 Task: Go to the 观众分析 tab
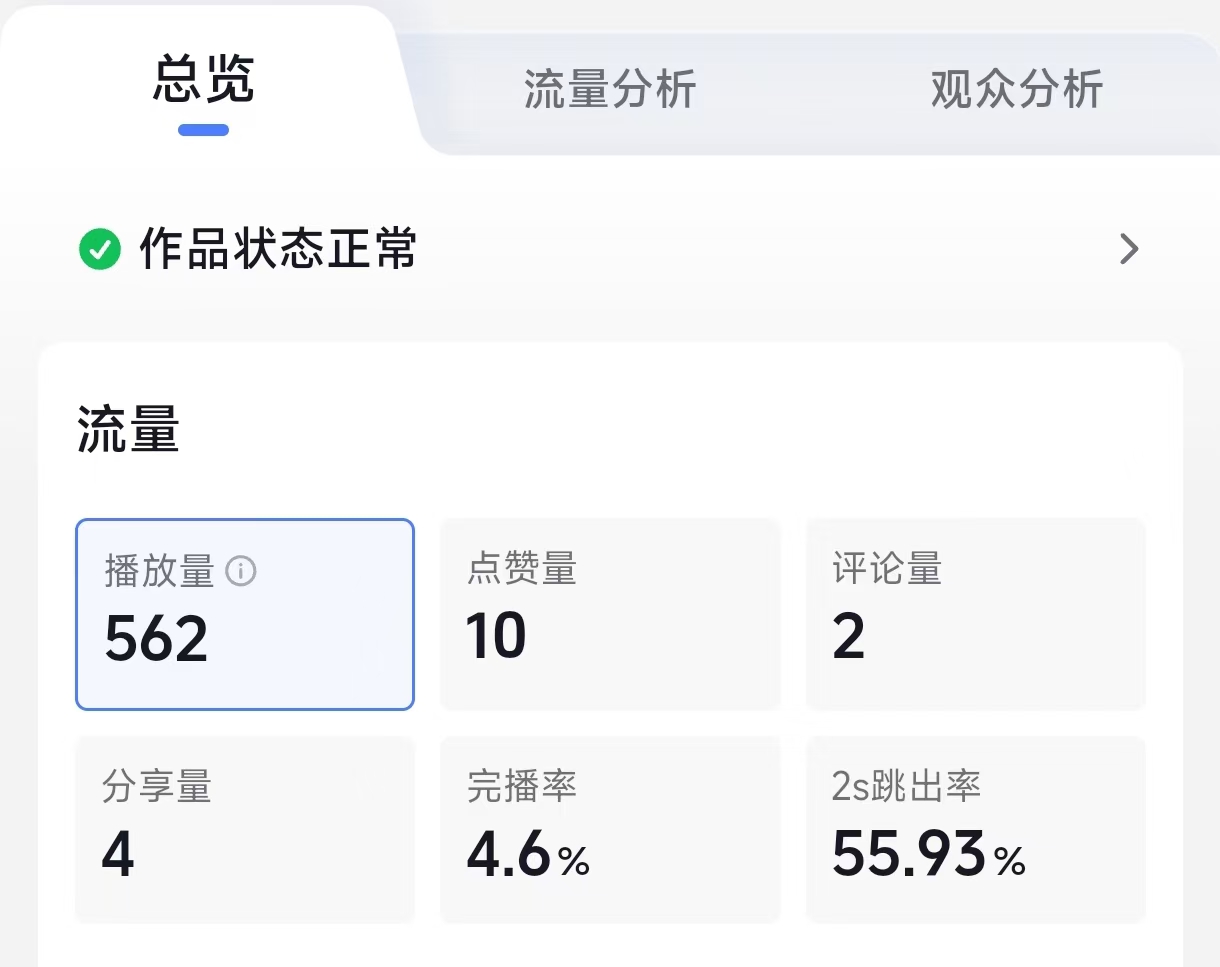click(x=1016, y=89)
